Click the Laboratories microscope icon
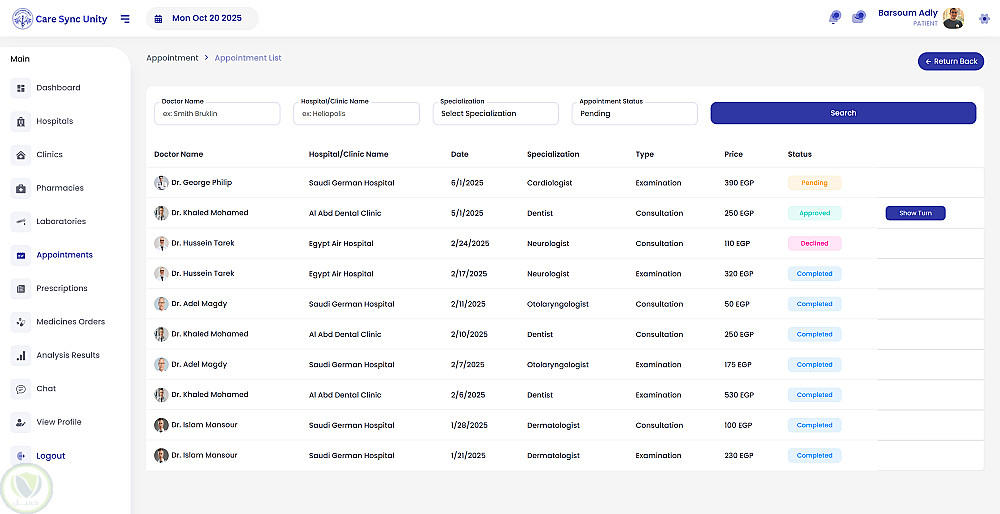Viewport: 1000px width, 514px height. coord(21,222)
